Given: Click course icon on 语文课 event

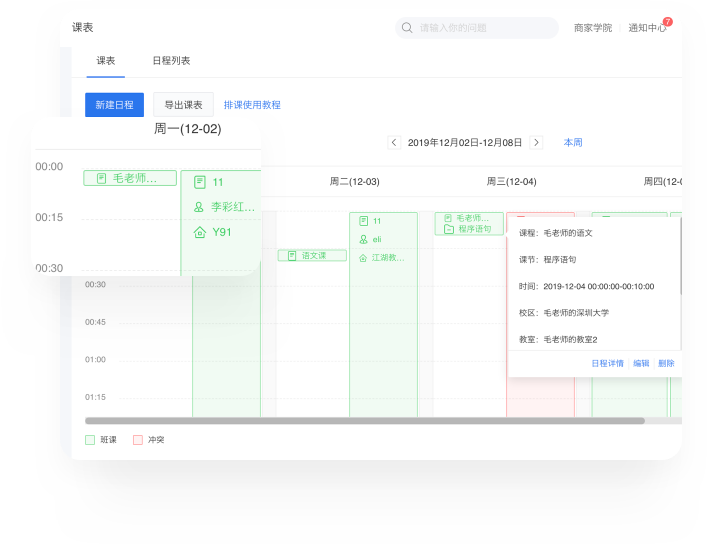Looking at the screenshot, I should (292, 256).
